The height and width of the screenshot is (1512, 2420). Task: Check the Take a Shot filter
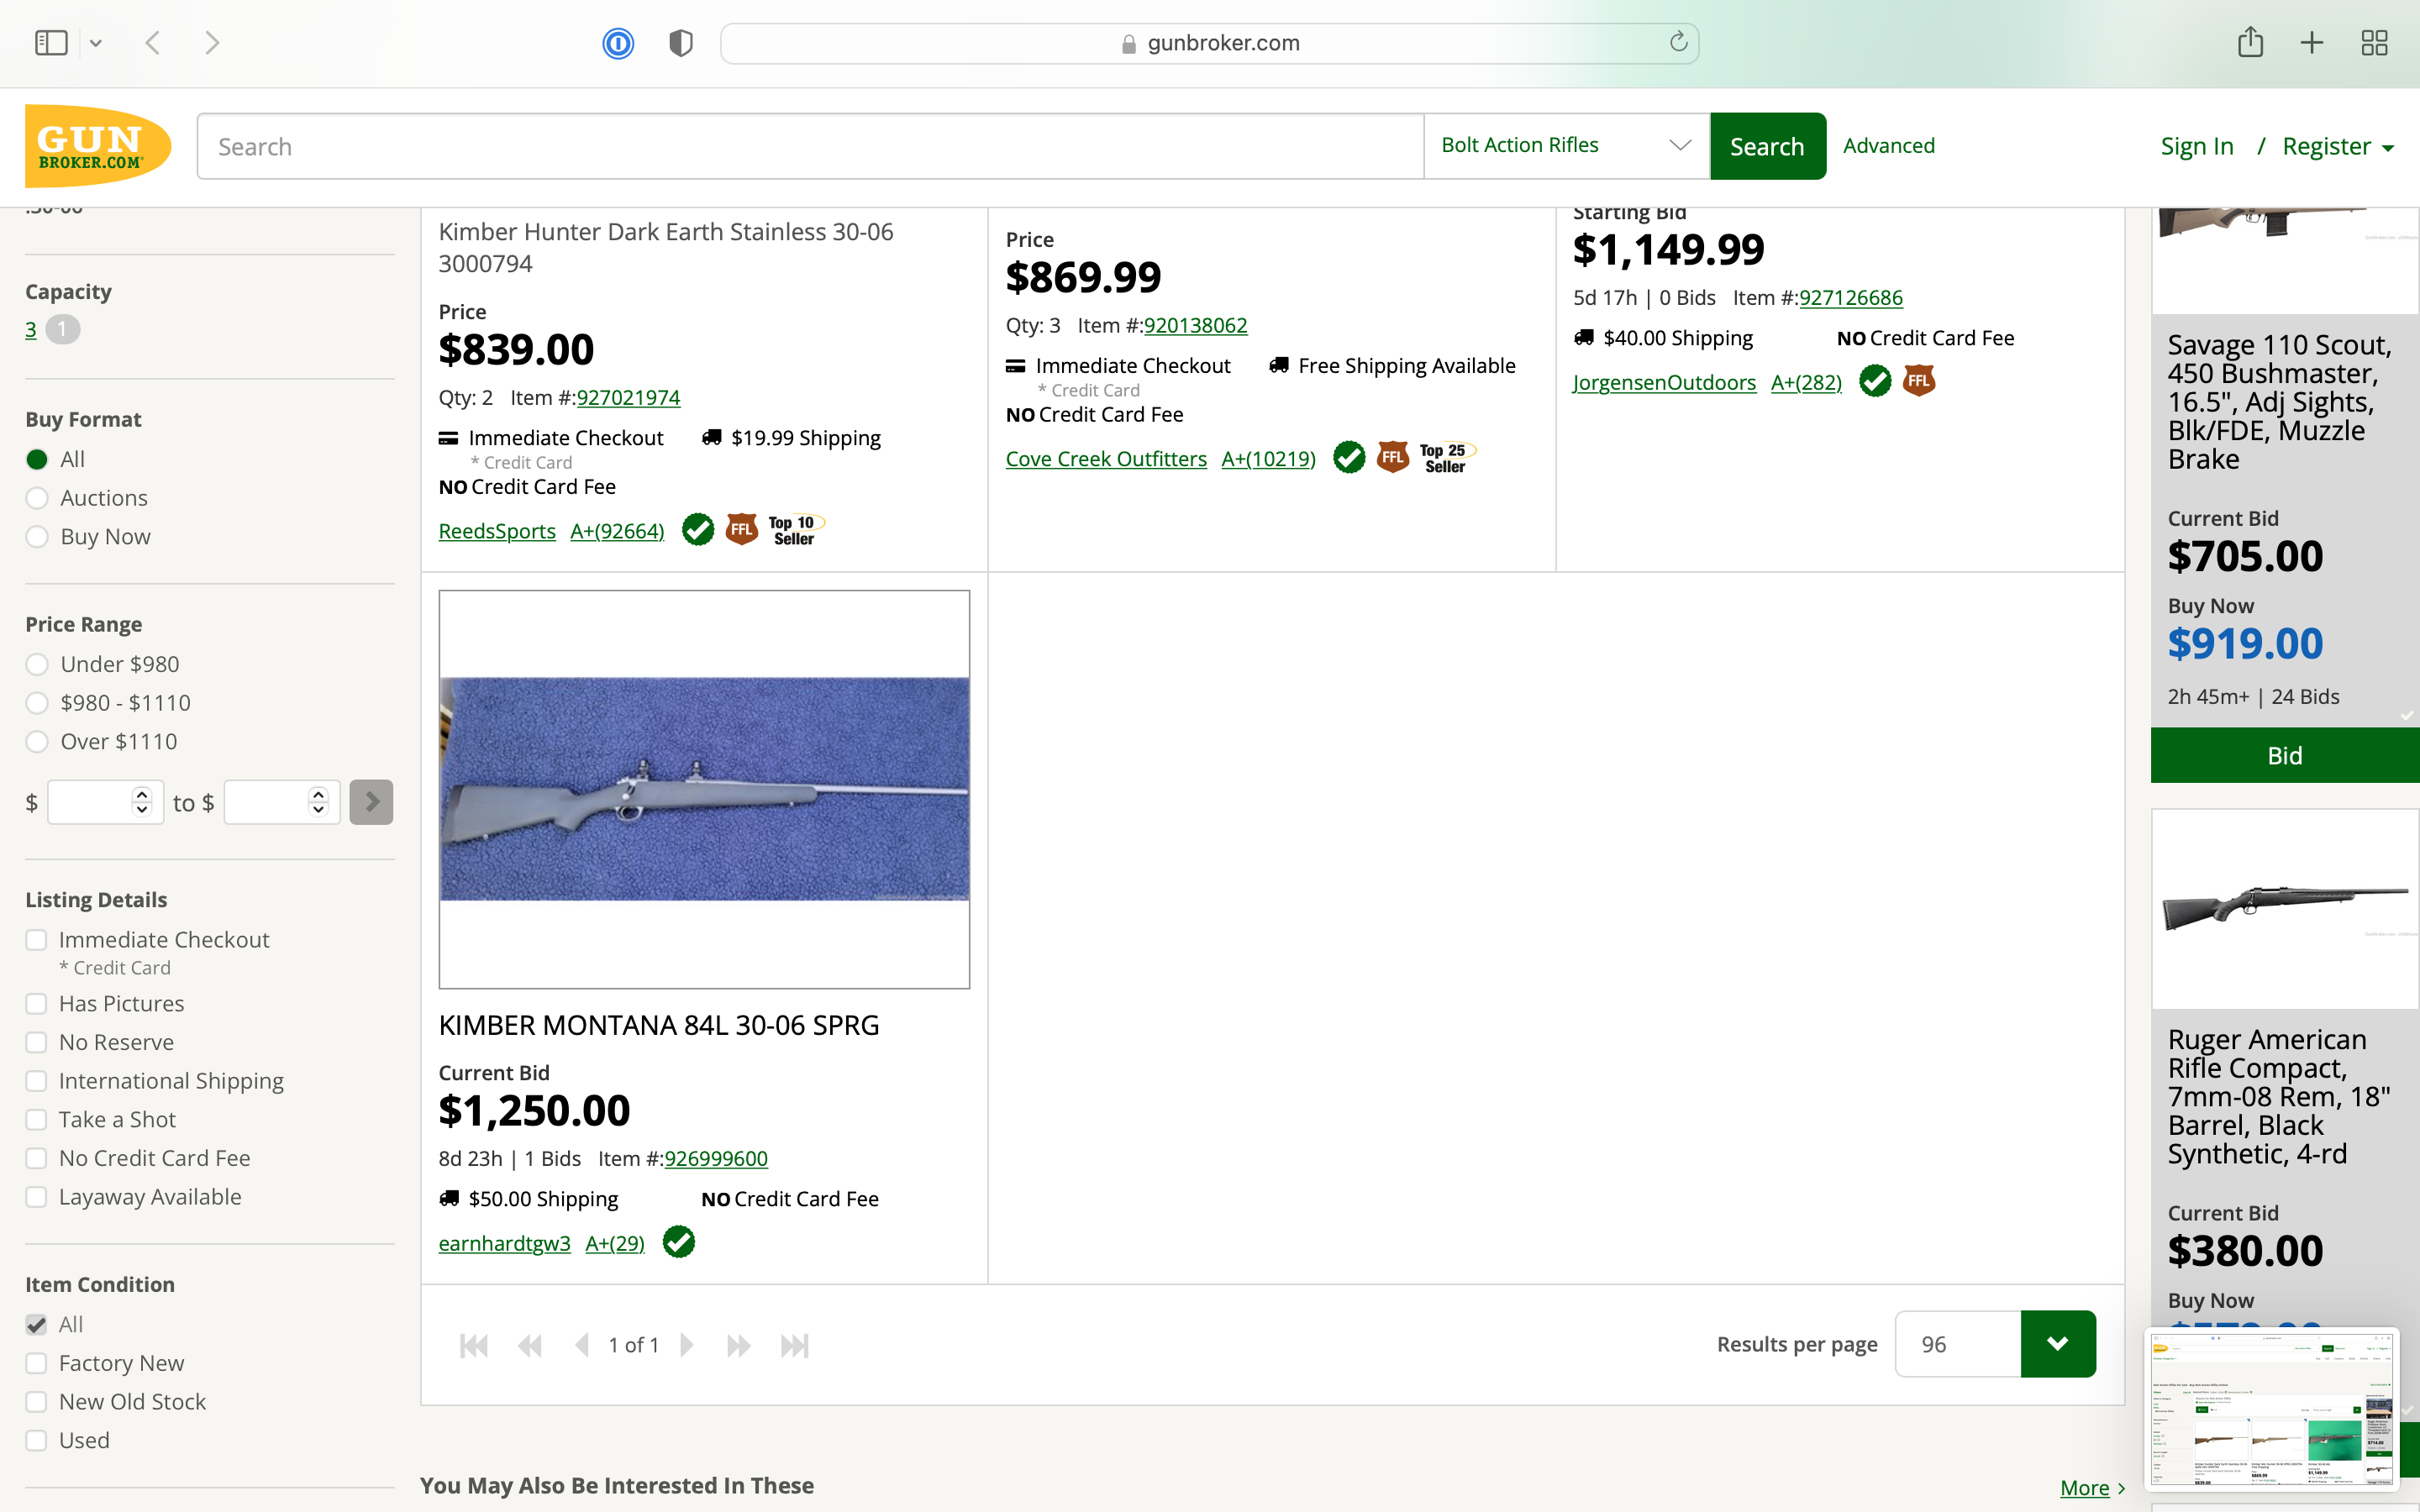pyautogui.click(x=36, y=1120)
